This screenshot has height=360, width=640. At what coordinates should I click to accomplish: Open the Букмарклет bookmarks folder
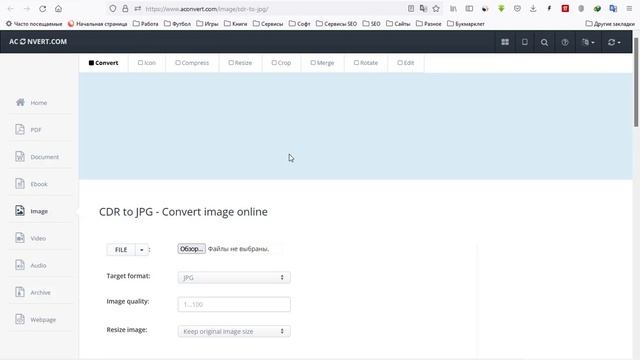point(466,24)
